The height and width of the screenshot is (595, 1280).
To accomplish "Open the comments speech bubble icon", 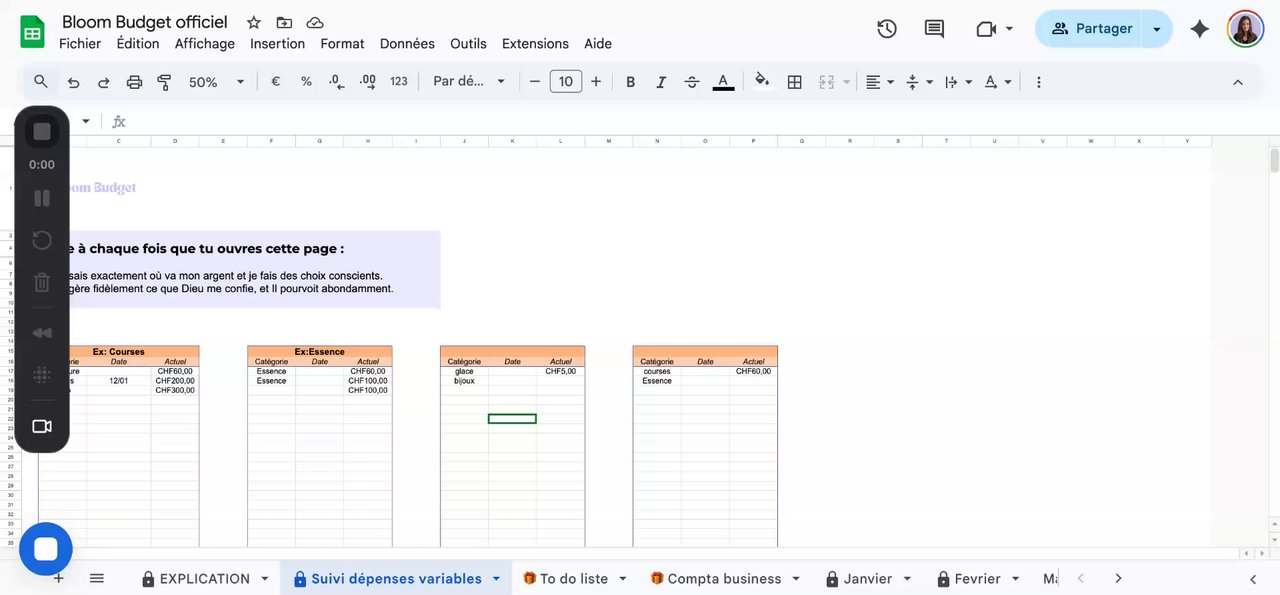I will pyautogui.click(x=934, y=29).
